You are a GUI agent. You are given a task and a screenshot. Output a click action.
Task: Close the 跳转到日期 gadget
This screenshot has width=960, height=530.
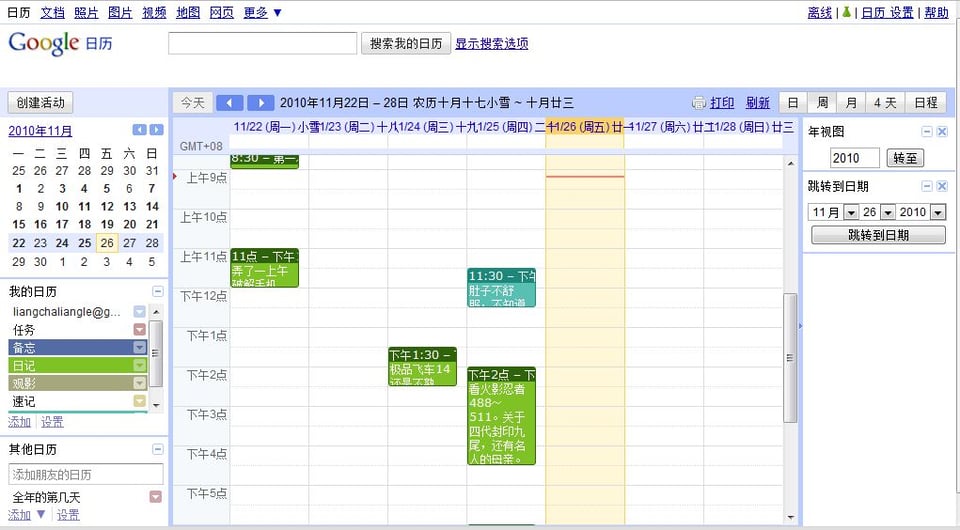(x=942, y=186)
